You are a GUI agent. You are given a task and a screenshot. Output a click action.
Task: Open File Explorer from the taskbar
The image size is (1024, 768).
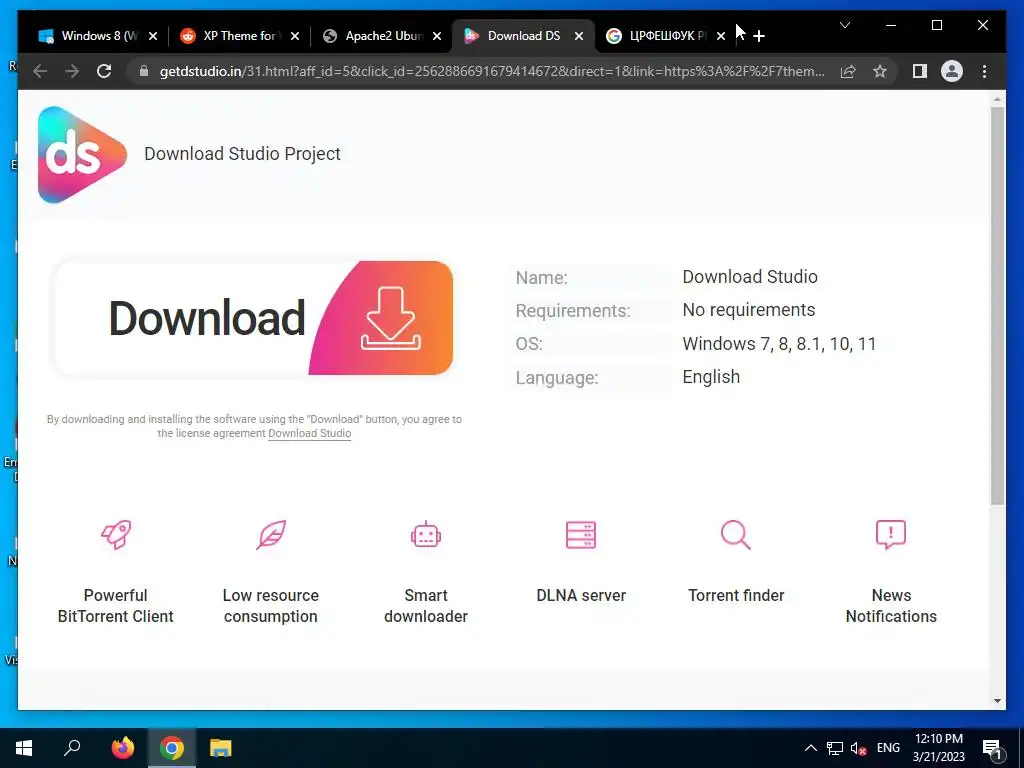click(x=221, y=748)
